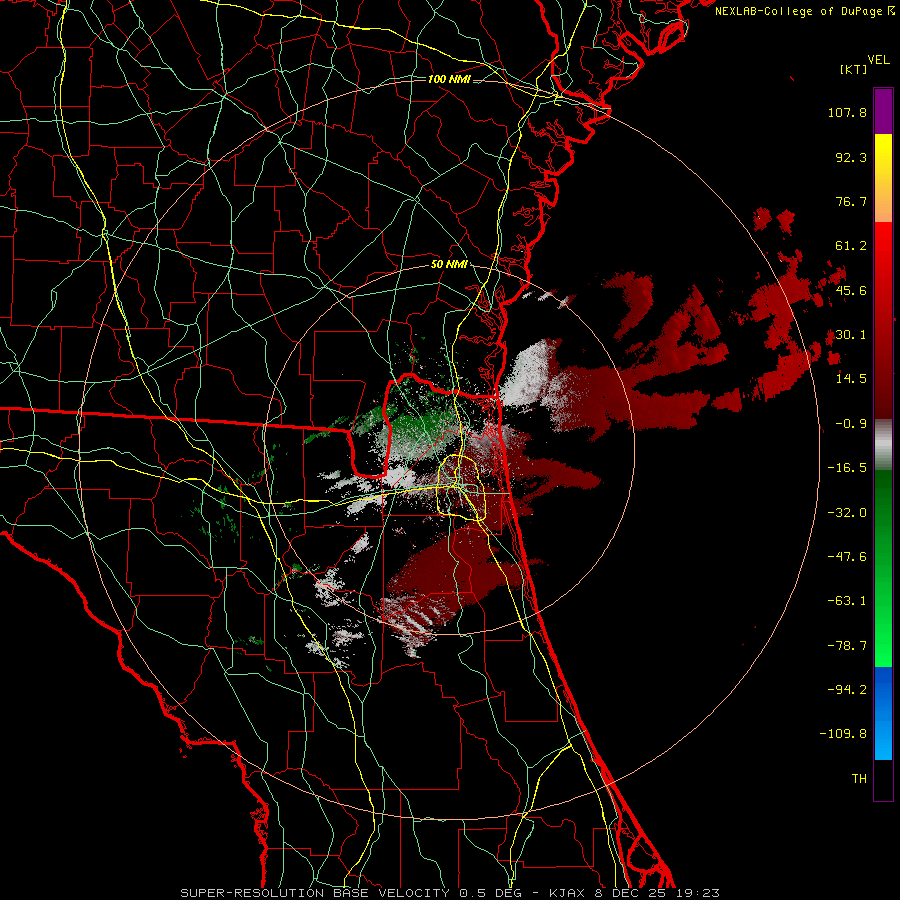Click the yellow segment of the color bar
Screen dimensions: 900x900
[x=883, y=178]
